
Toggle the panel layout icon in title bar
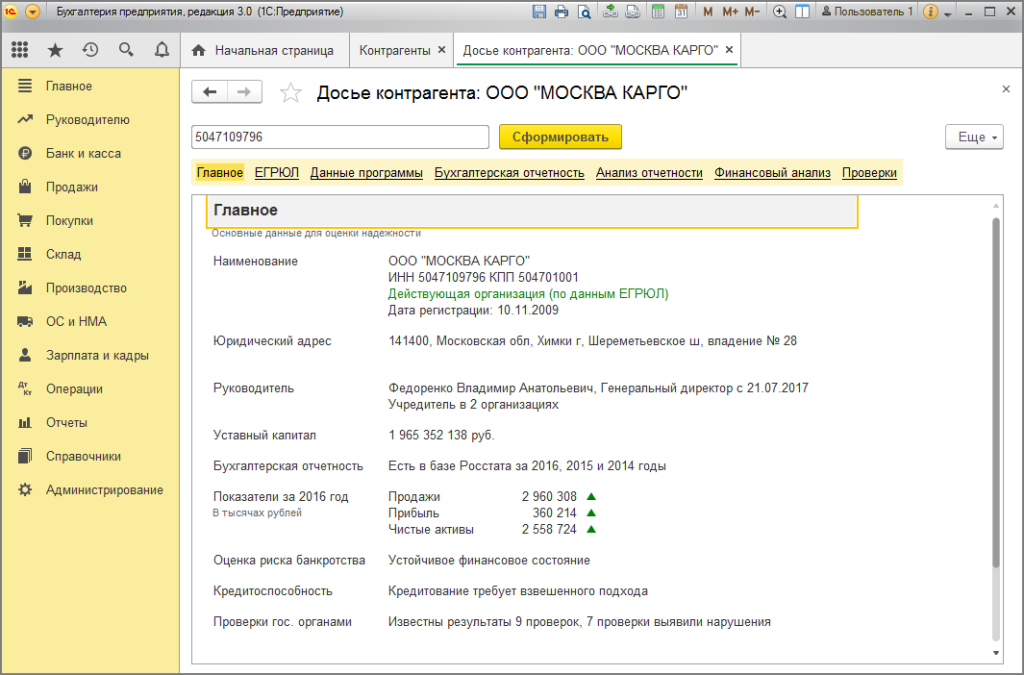pyautogui.click(x=803, y=12)
